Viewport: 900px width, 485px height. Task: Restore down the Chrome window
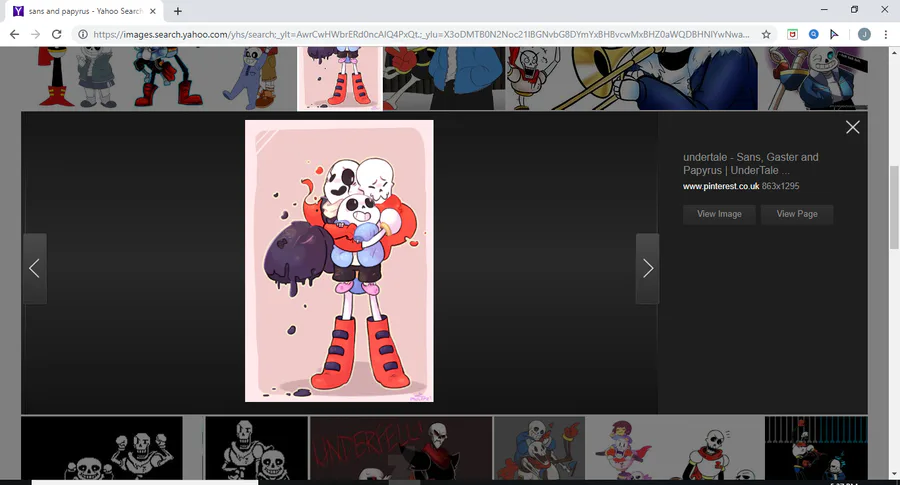854,10
